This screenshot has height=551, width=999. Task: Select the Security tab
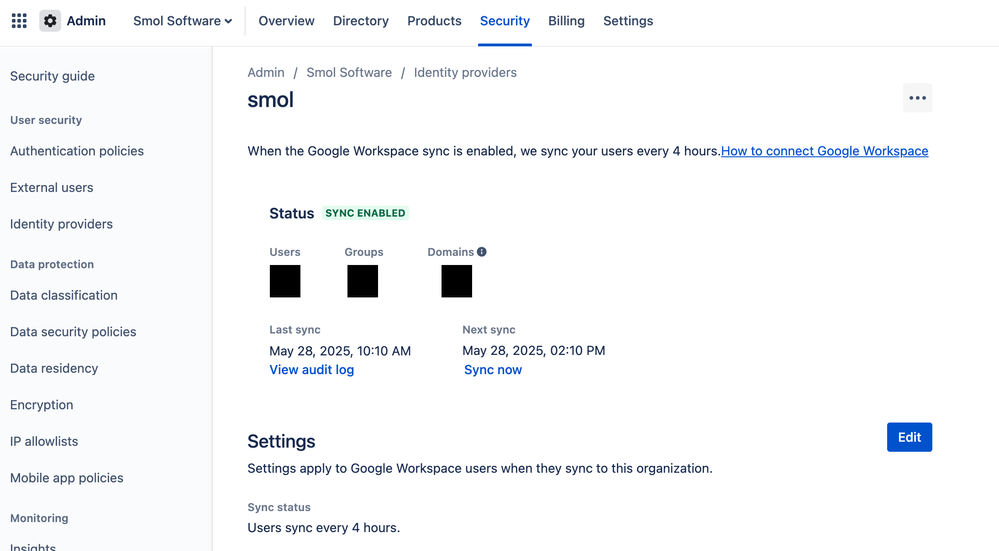pyautogui.click(x=505, y=21)
